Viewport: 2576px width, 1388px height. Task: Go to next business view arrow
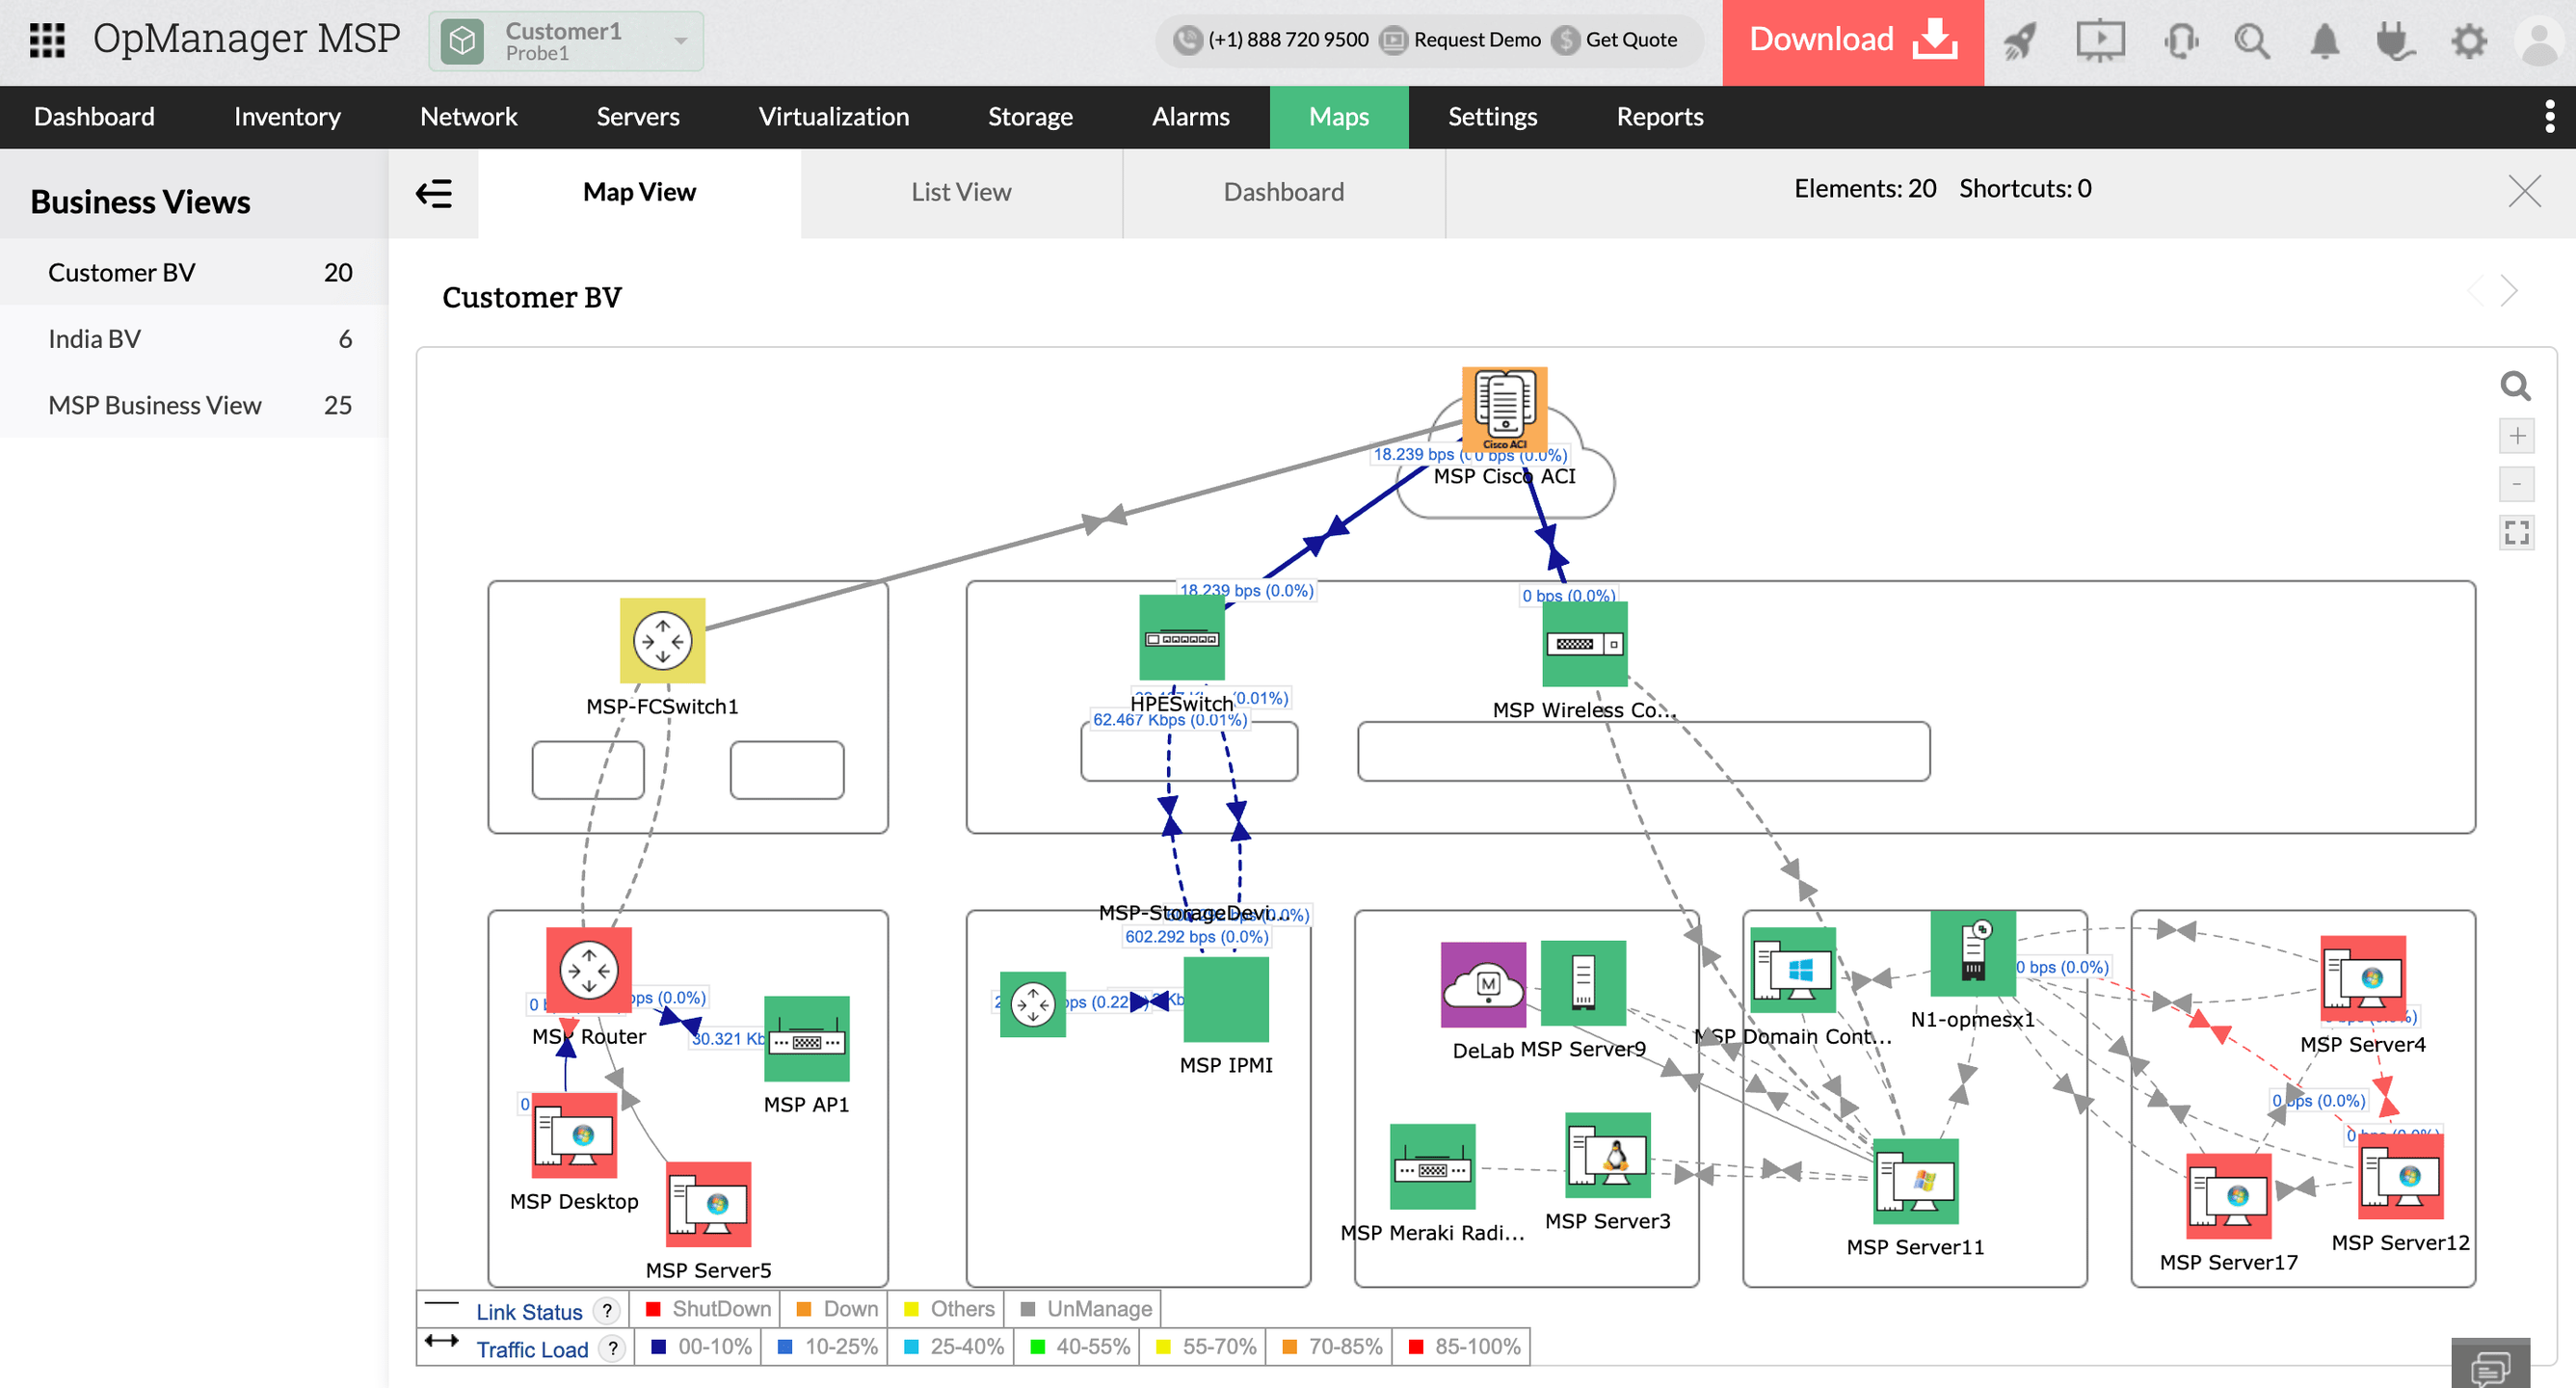2510,291
